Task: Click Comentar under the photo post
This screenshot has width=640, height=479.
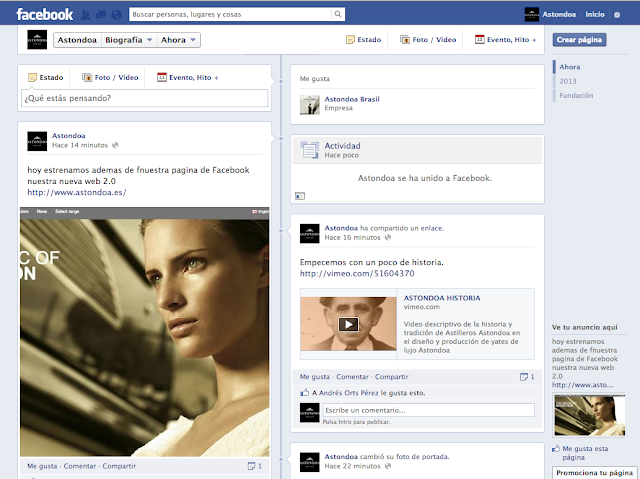Action: pyautogui.click(x=80, y=466)
